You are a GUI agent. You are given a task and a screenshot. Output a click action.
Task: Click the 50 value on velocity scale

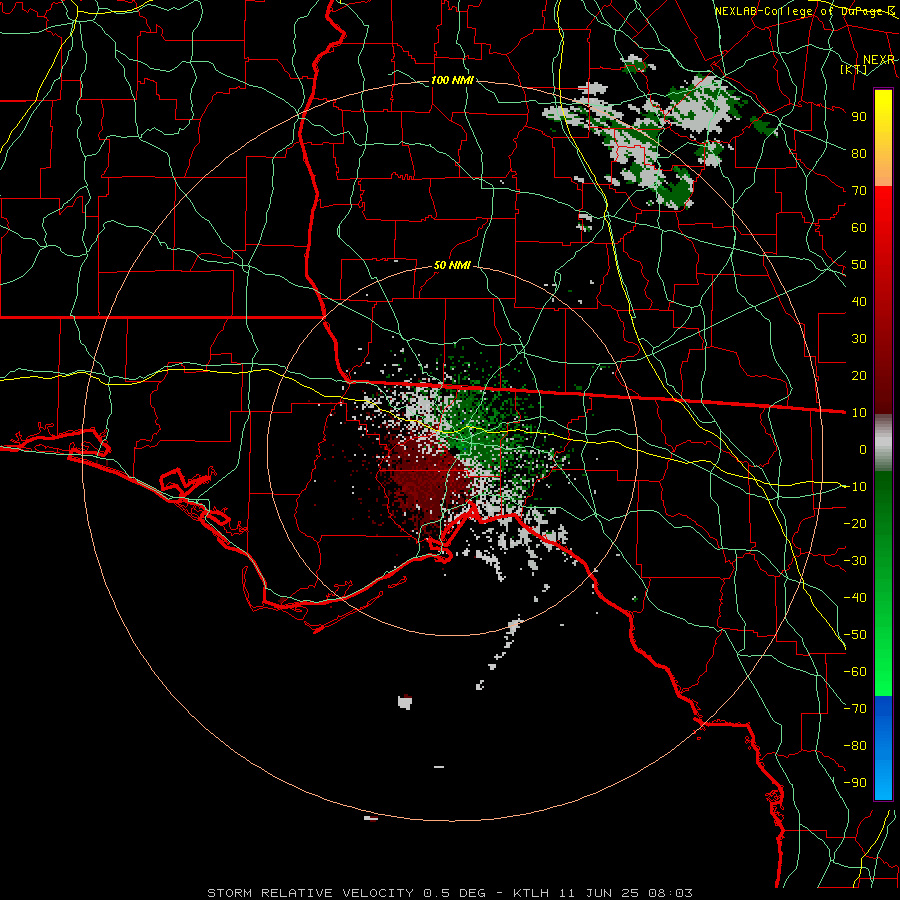click(x=859, y=265)
